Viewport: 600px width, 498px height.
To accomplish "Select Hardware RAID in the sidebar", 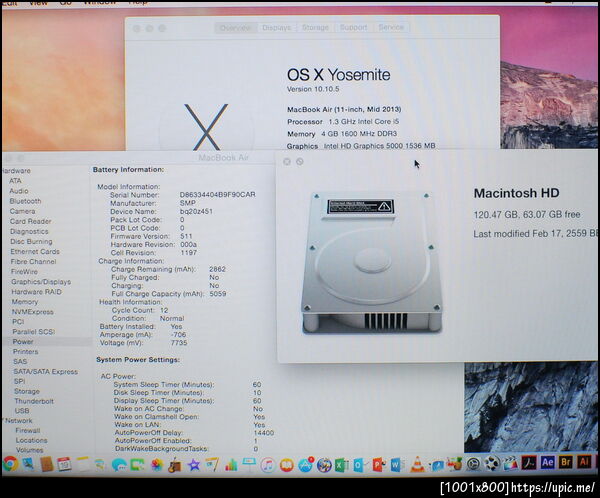I will (36, 292).
